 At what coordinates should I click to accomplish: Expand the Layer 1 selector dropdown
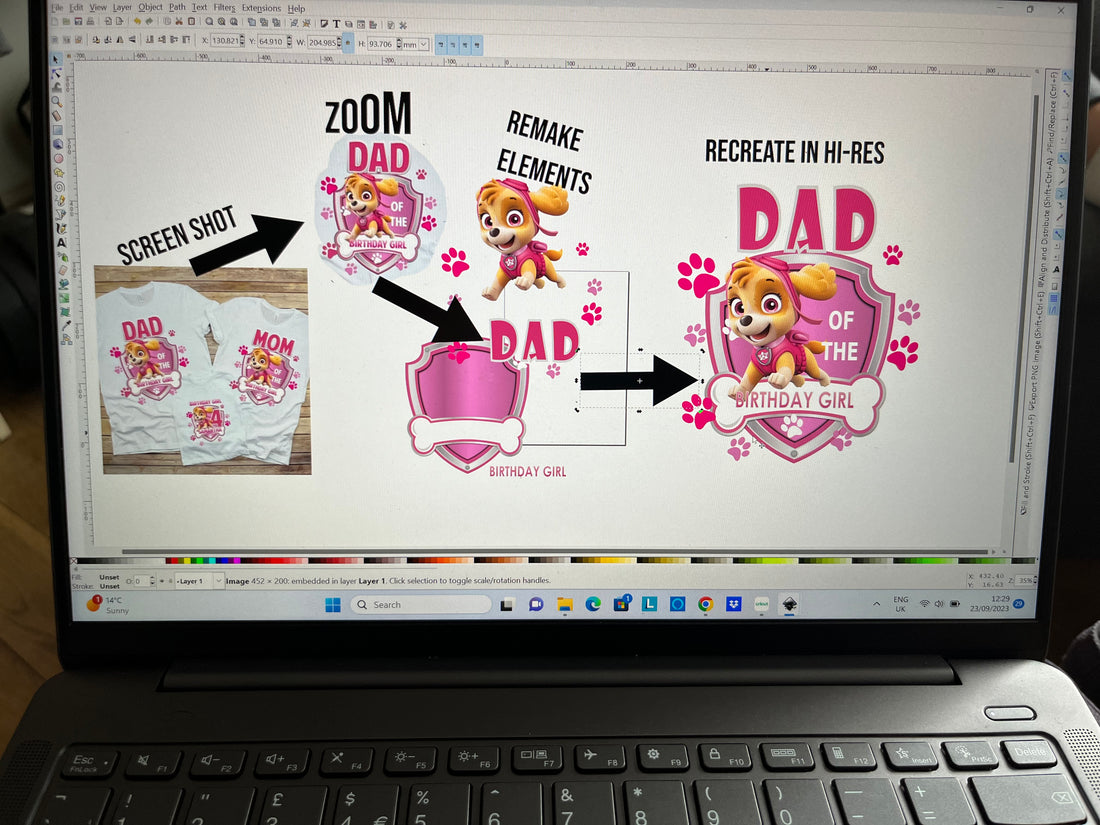coord(219,581)
